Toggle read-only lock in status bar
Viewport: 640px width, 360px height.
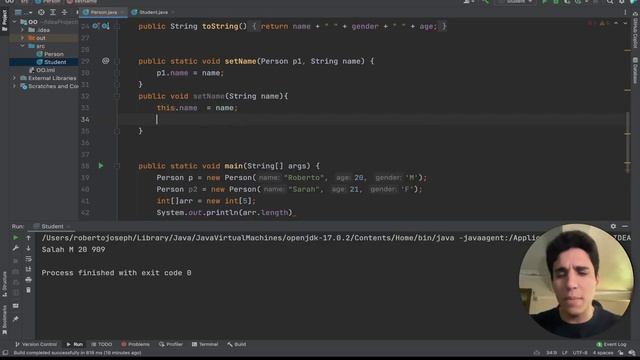620,353
